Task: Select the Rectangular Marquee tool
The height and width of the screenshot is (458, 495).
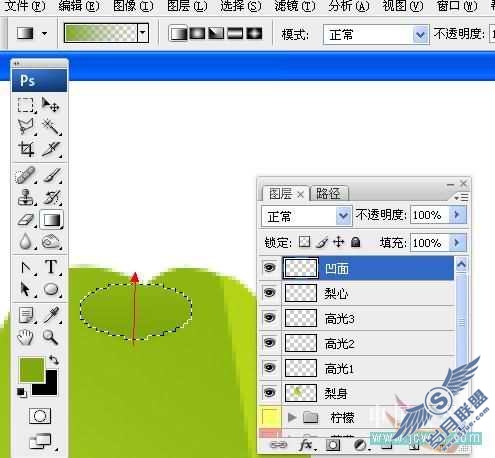Action: tap(26, 105)
